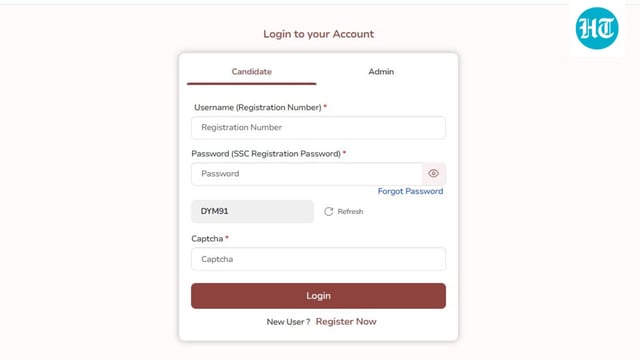Click the Login to your Account heading
Screen dimensions: 640x360
[x=318, y=34]
